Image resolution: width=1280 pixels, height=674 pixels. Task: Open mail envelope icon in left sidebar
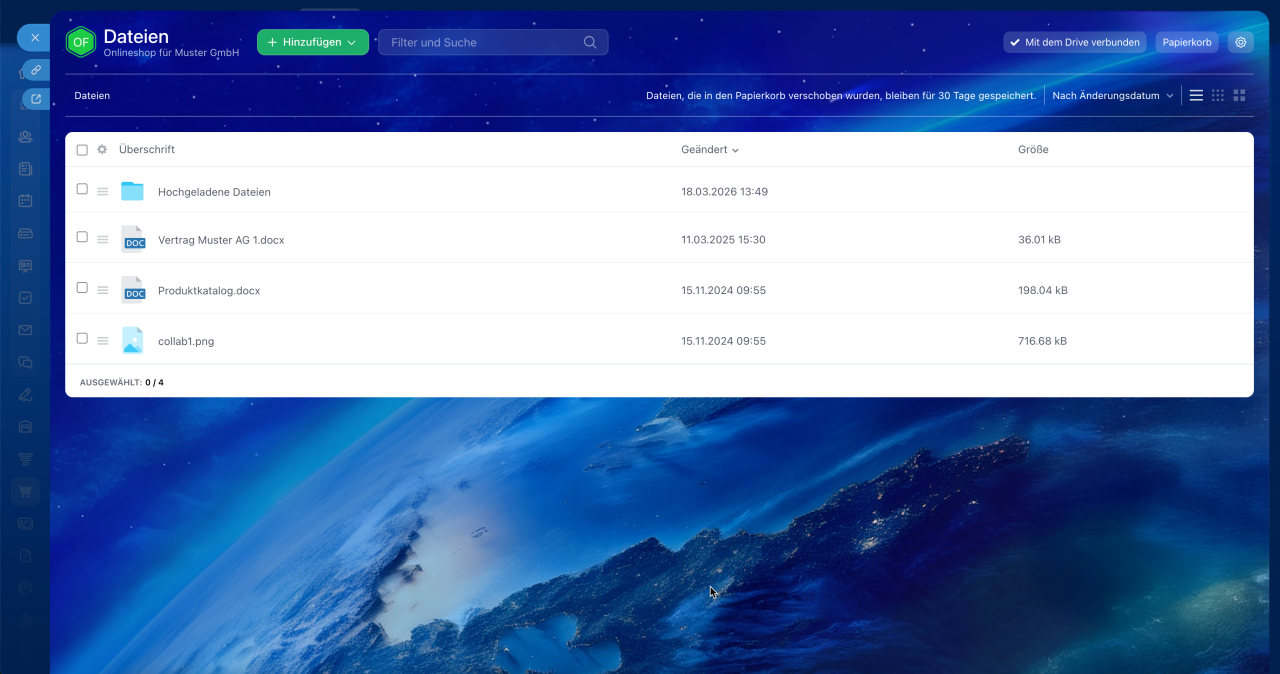26,330
